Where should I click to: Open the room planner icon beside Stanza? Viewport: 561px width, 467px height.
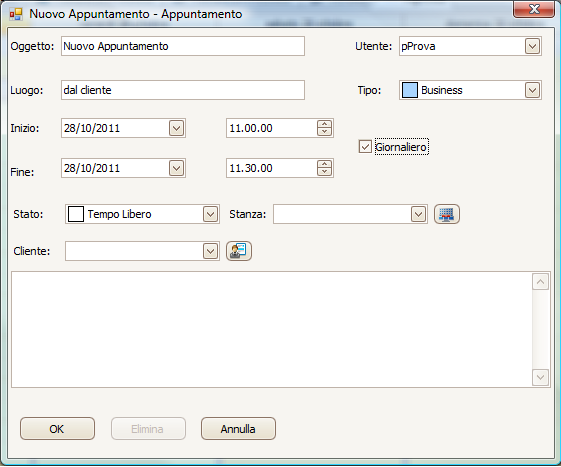[x=447, y=214]
